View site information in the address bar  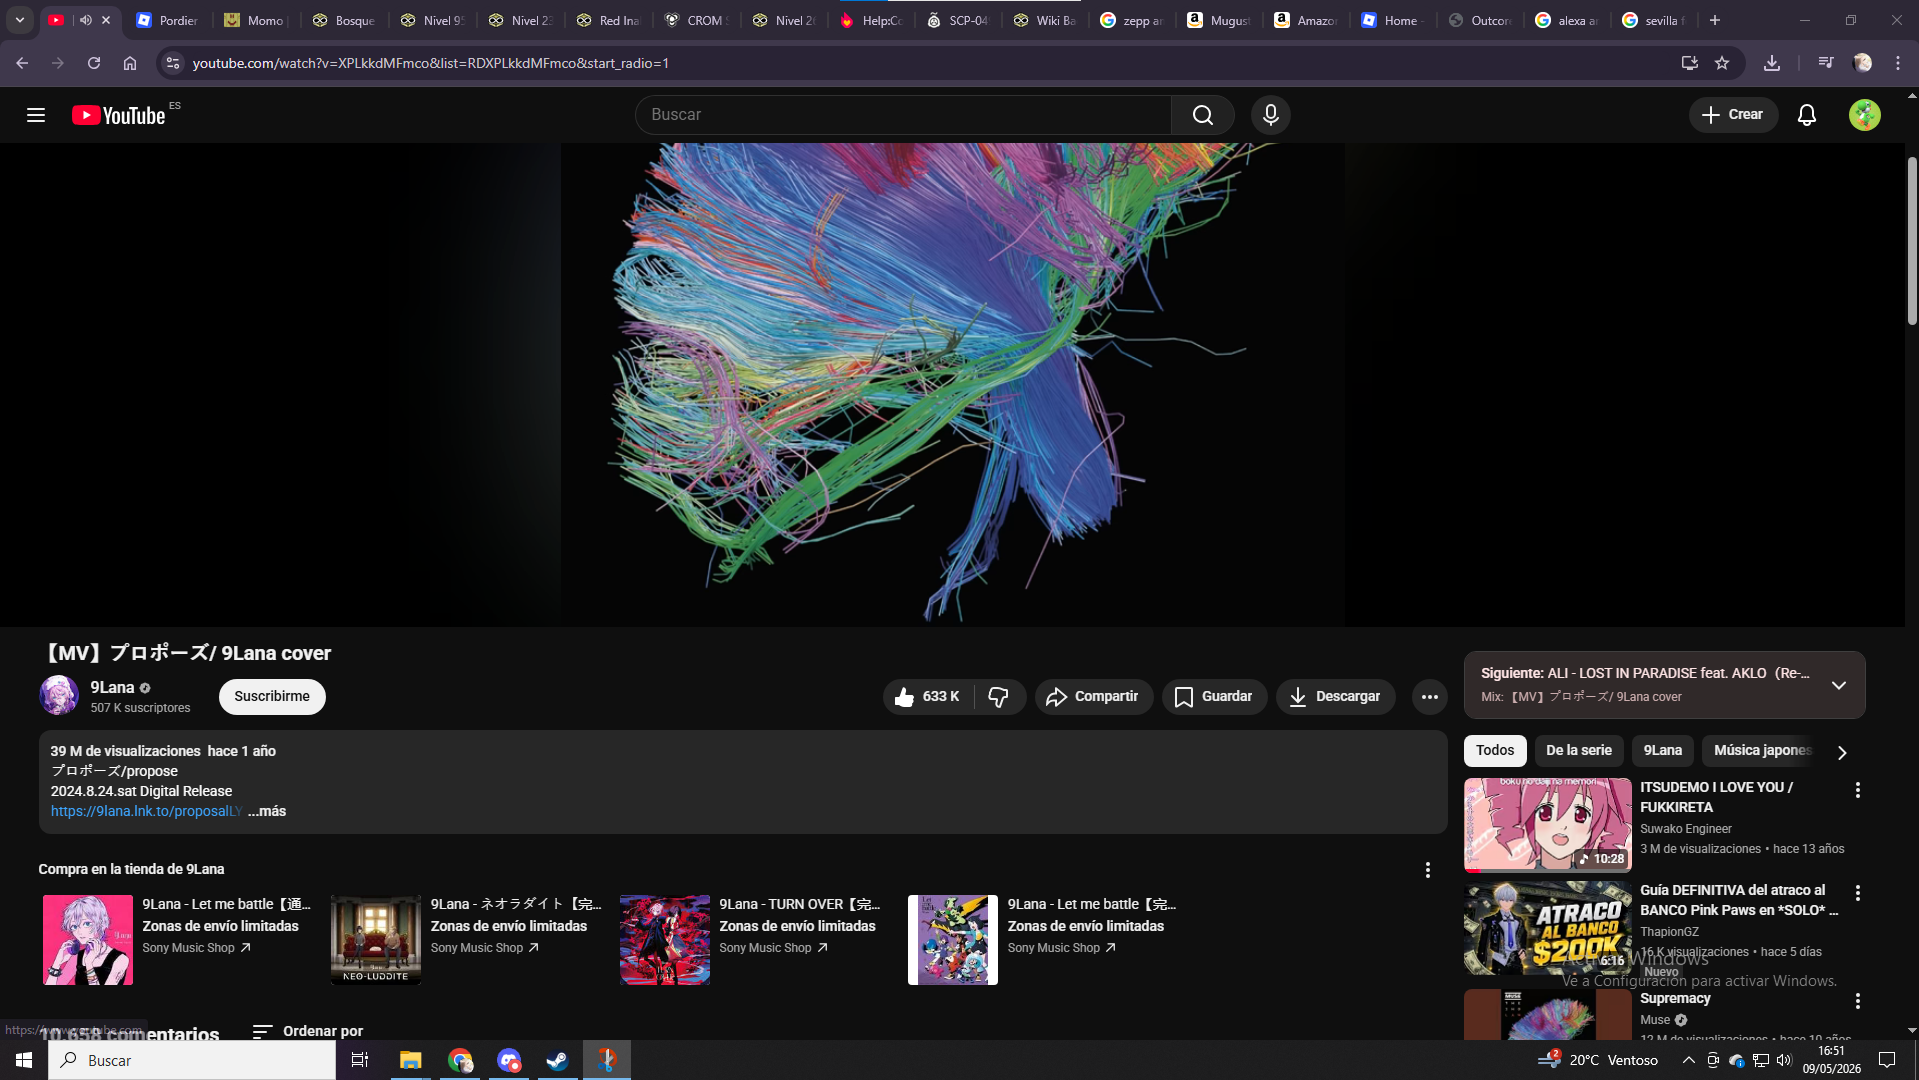(173, 63)
